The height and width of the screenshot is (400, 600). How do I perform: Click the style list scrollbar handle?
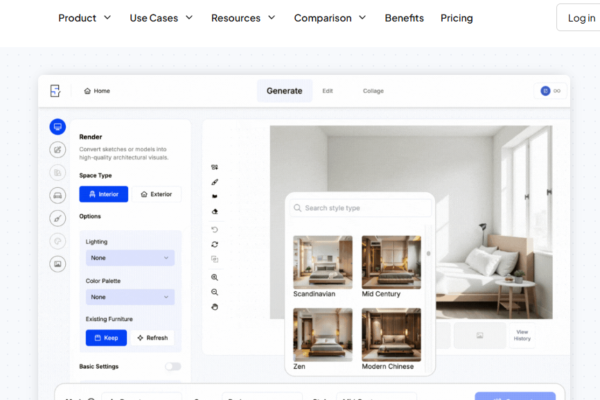point(429,253)
